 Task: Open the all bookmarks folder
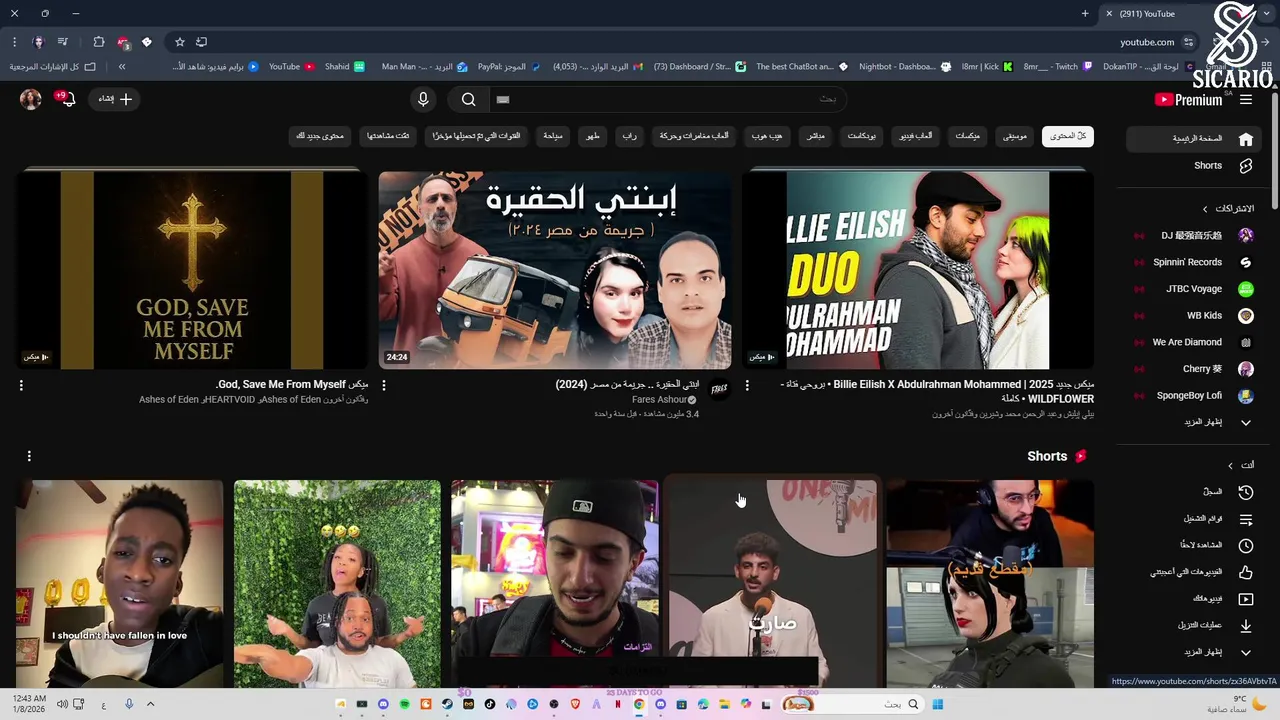tap(53, 67)
